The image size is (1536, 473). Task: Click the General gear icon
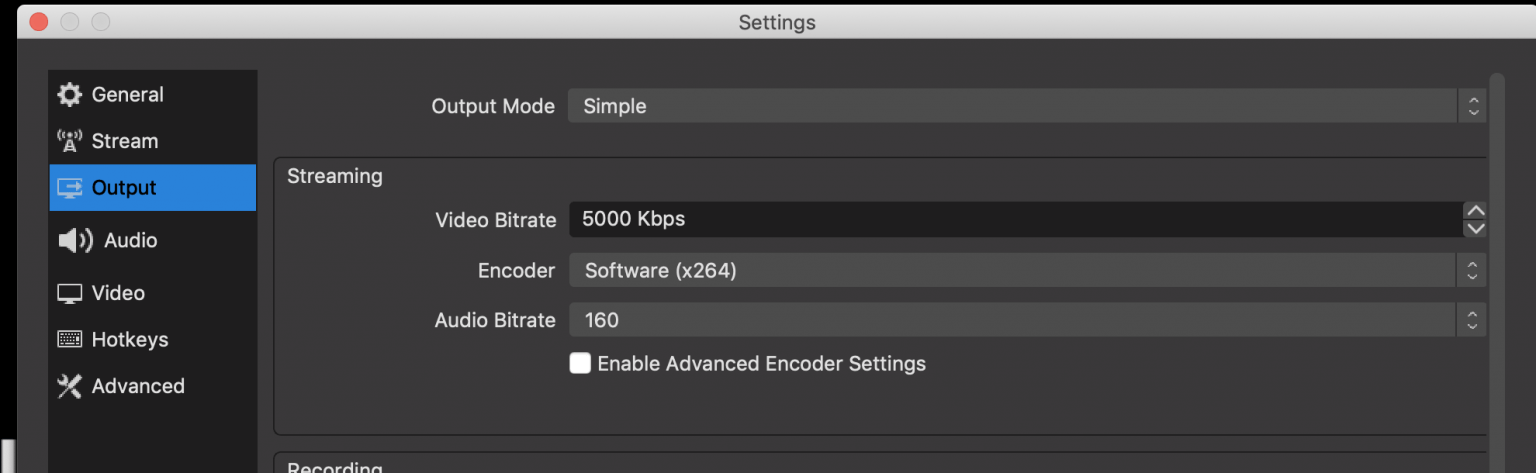tap(69, 94)
